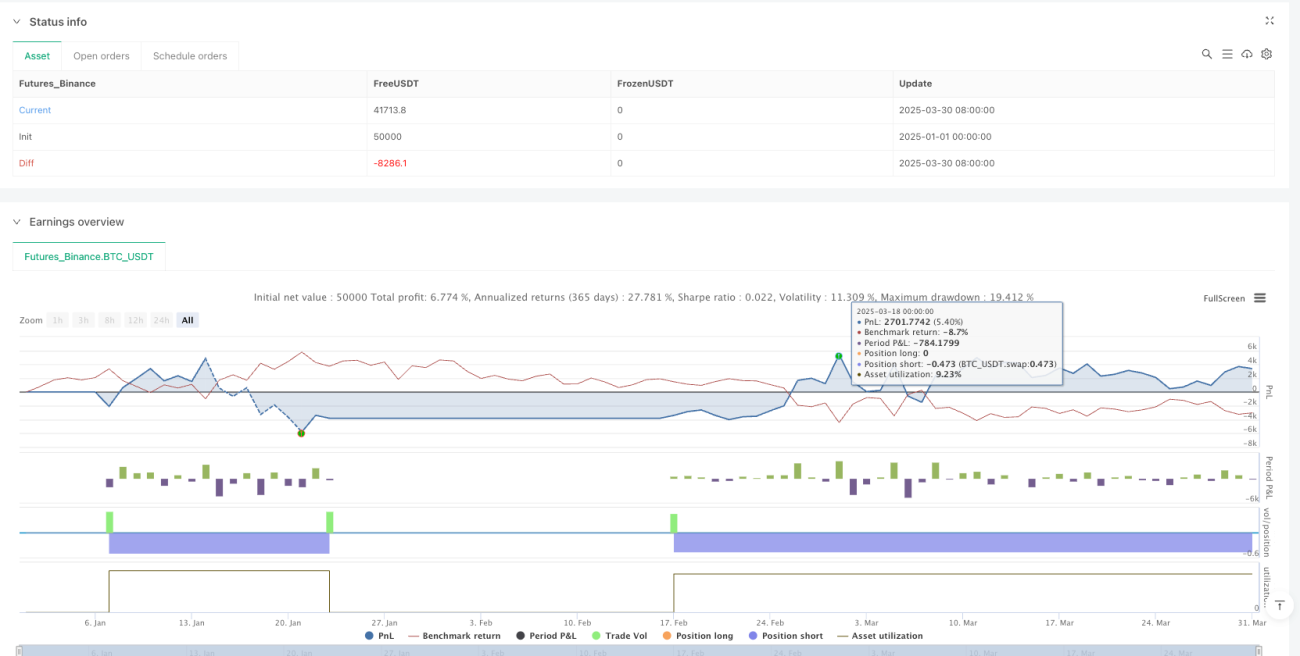Hide the Trade Vol legend series
This screenshot has width=1300, height=656.
[x=622, y=636]
